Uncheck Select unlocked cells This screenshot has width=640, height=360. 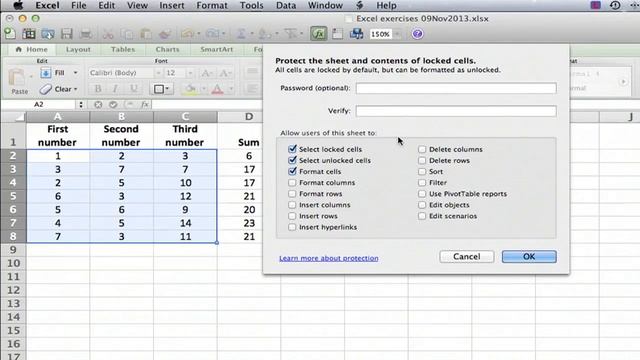point(292,160)
